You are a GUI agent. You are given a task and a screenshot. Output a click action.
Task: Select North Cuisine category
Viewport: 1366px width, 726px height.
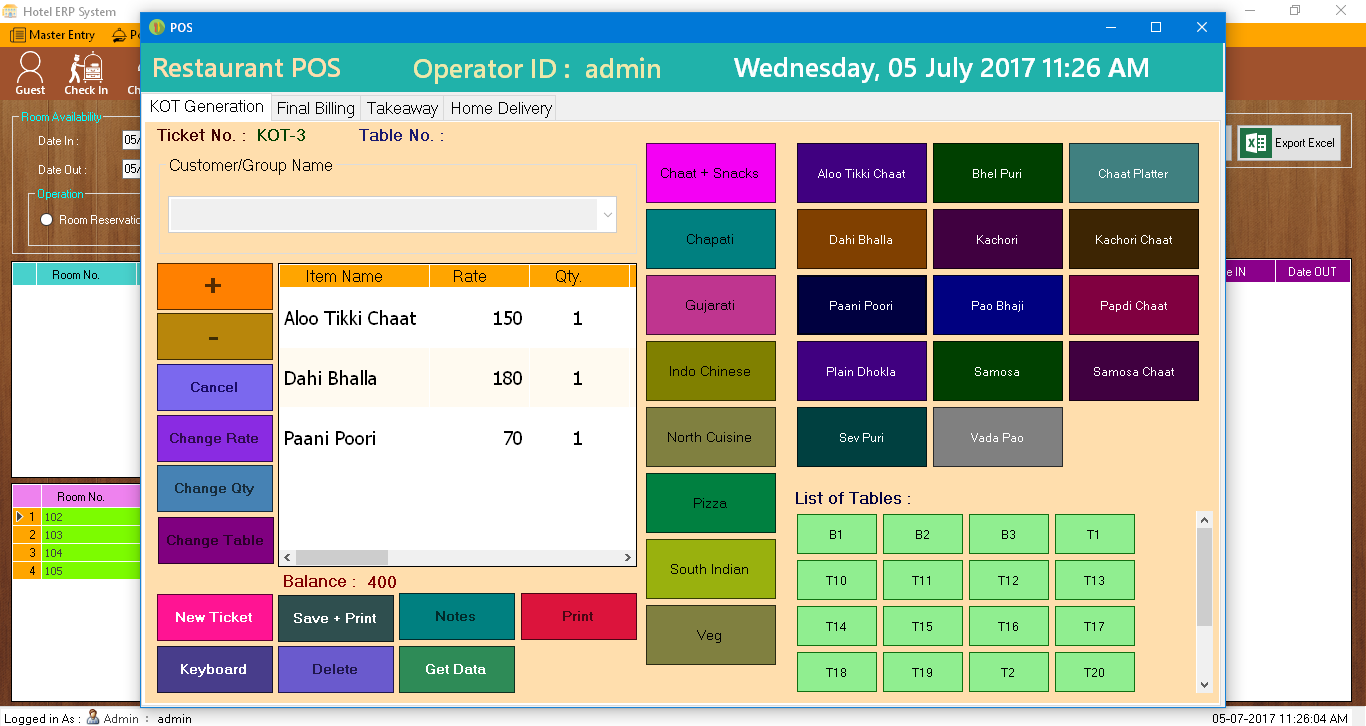coord(711,437)
